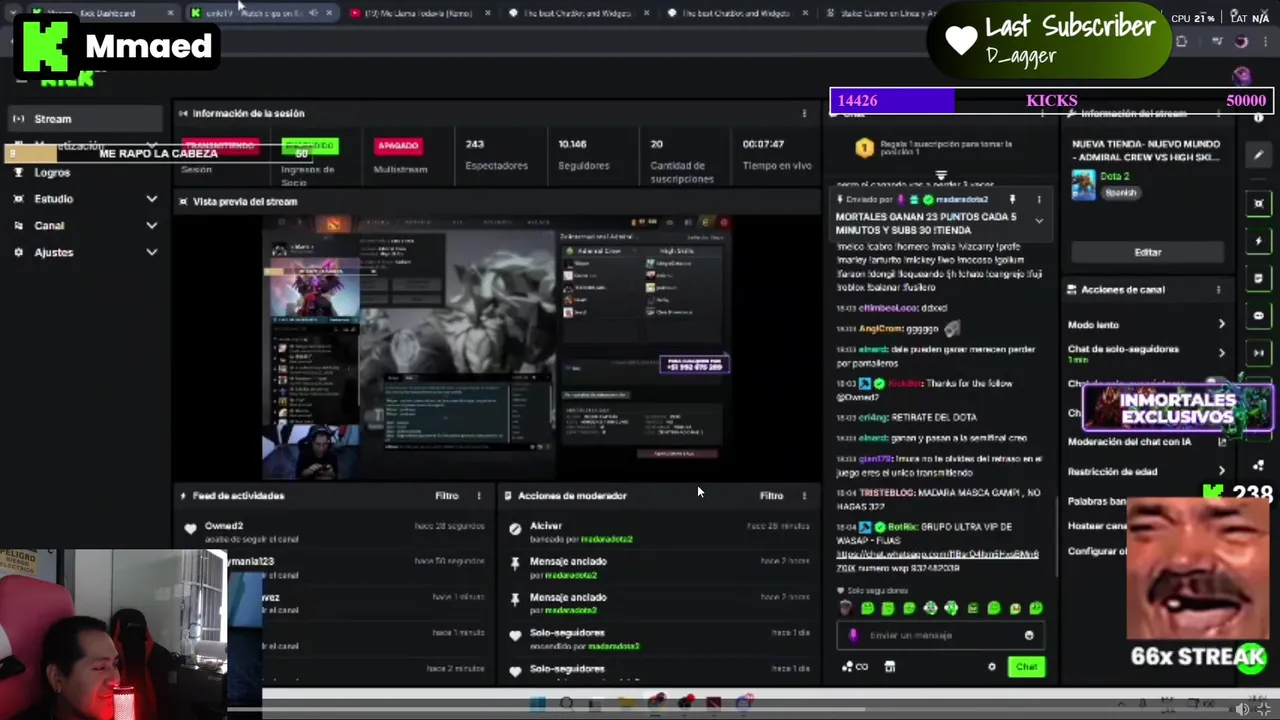Expand the gift leaderboard handle

[x=940, y=175]
